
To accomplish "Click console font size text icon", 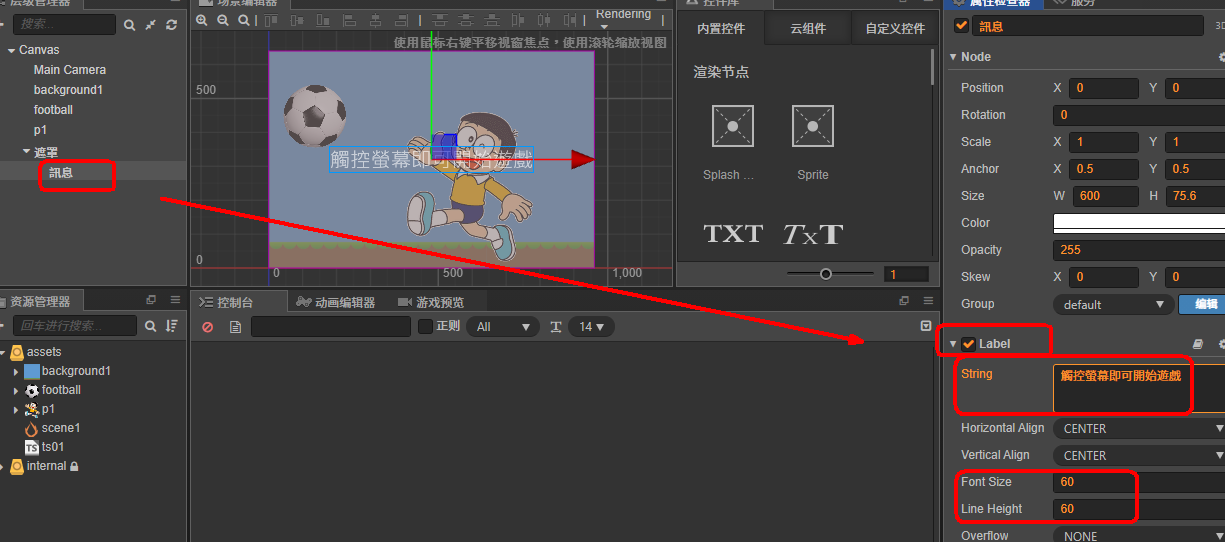I will 556,327.
